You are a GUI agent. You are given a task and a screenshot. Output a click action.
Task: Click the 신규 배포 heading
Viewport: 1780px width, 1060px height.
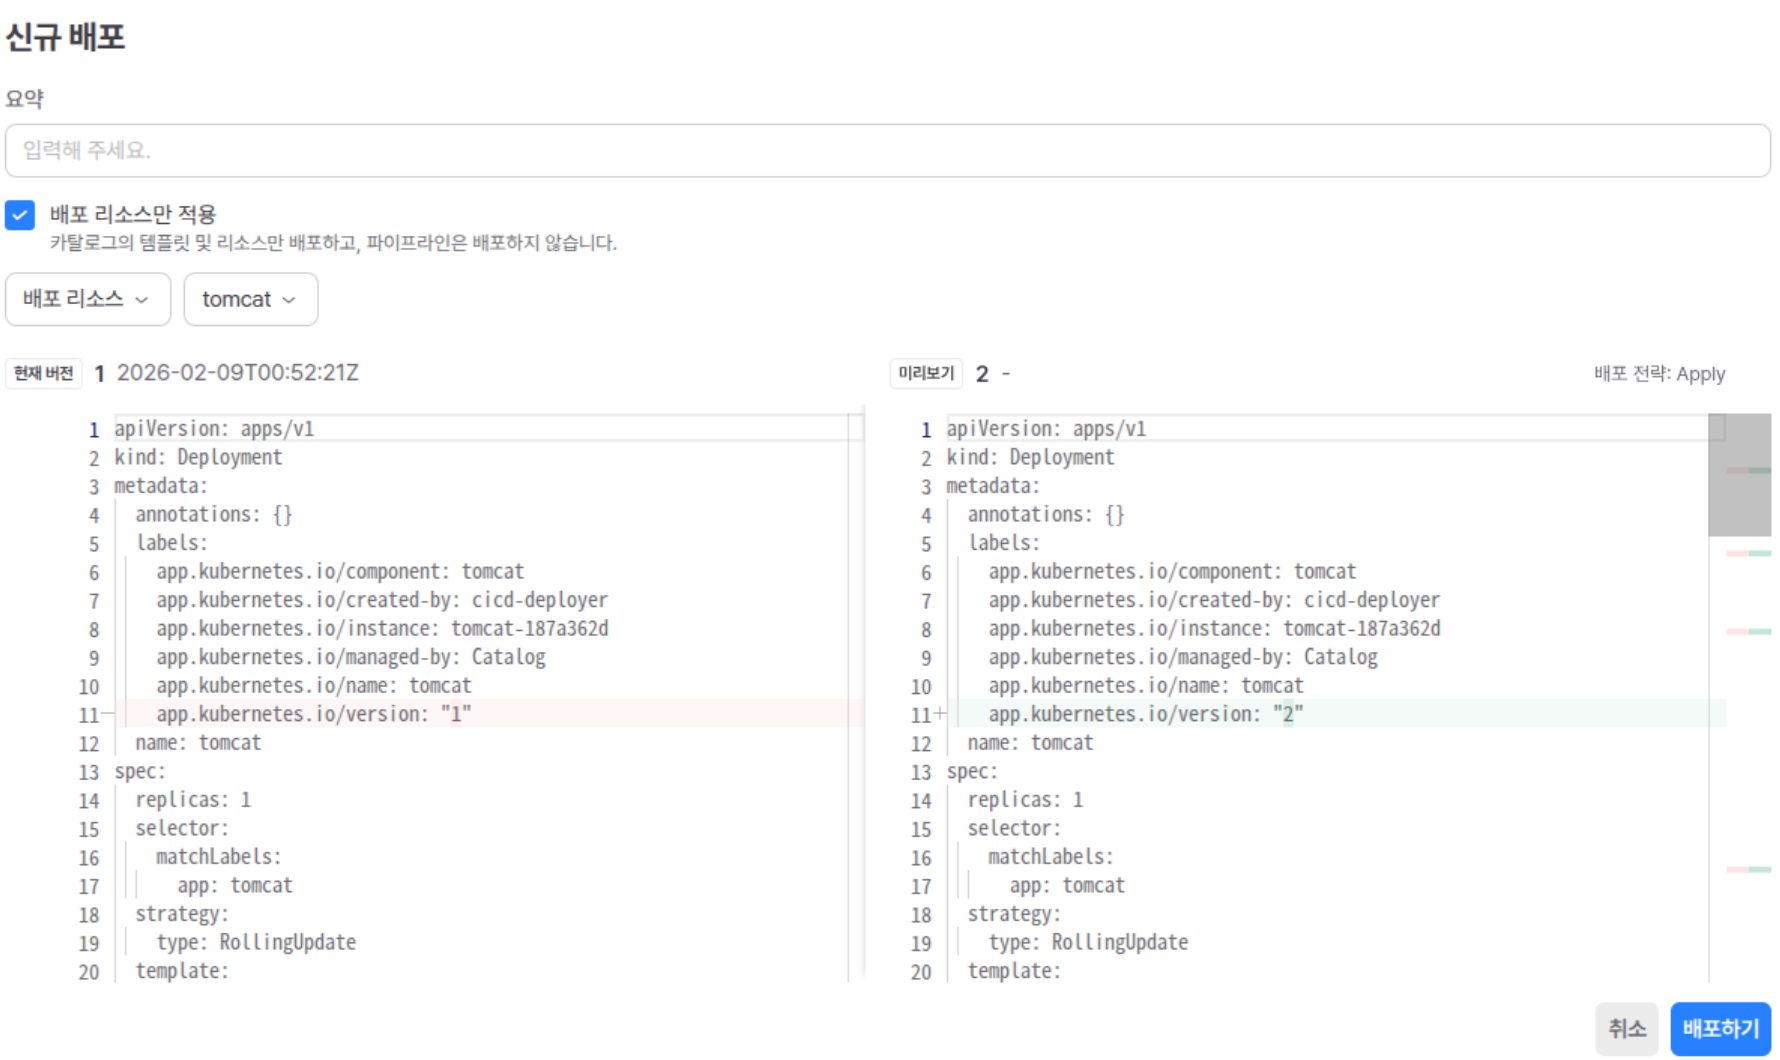[x=65, y=37]
